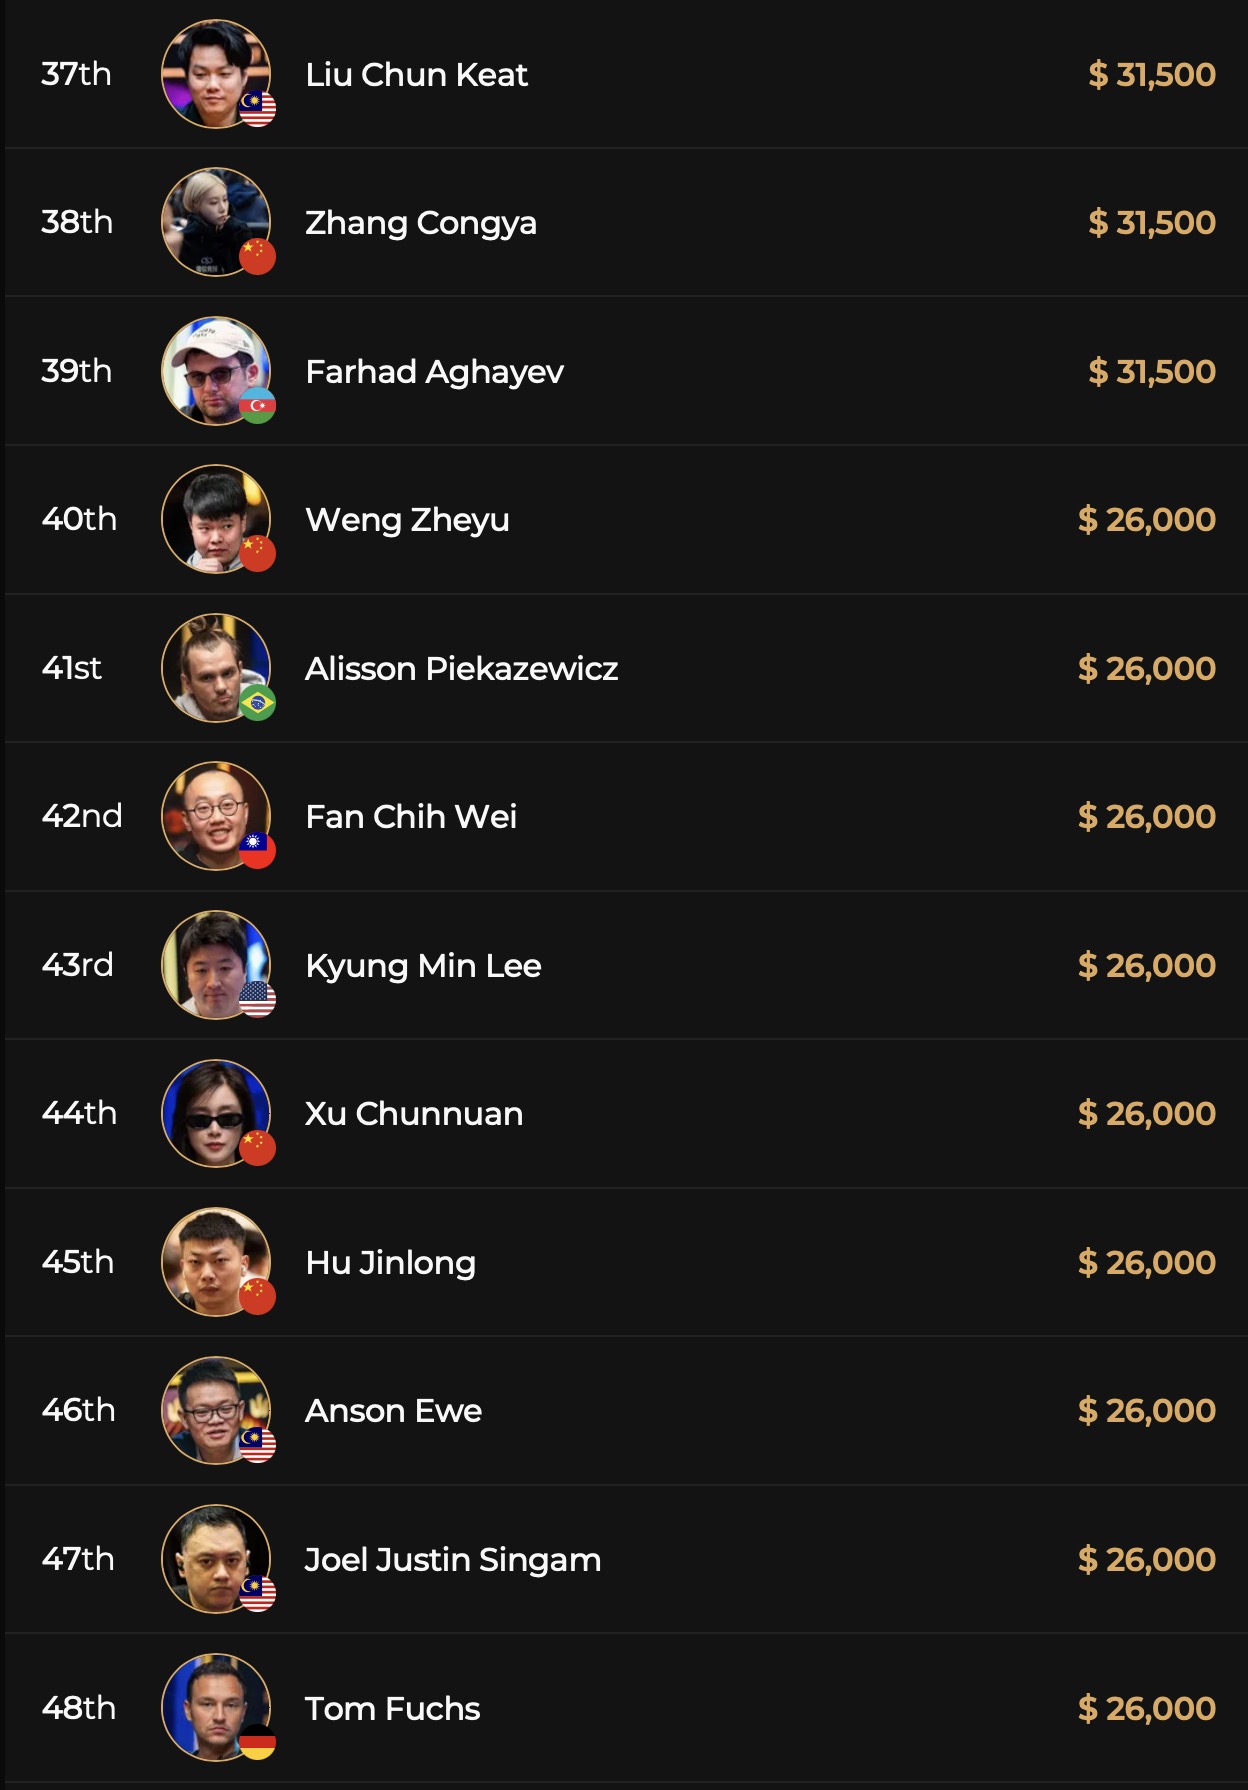Select Joel Justin Singam's name
The width and height of the screenshot is (1248, 1790).
[452, 1560]
